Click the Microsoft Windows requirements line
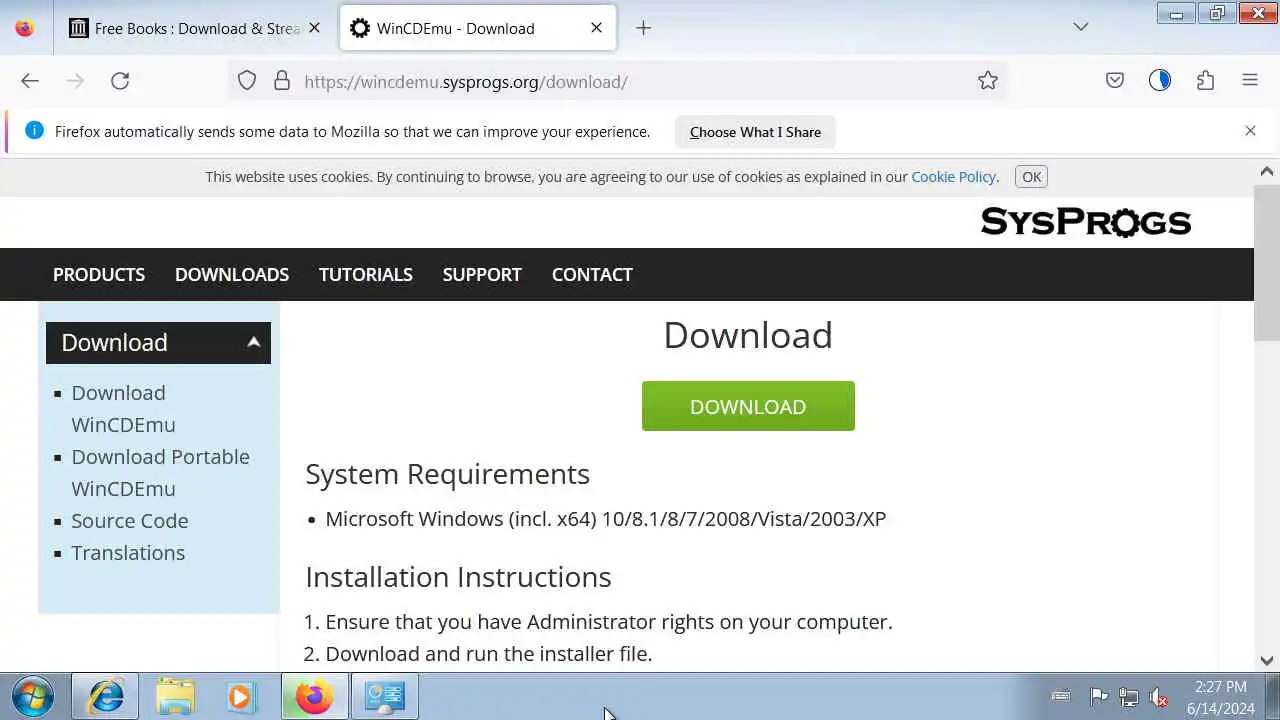Screen dimensions: 1280x720 click(606, 519)
